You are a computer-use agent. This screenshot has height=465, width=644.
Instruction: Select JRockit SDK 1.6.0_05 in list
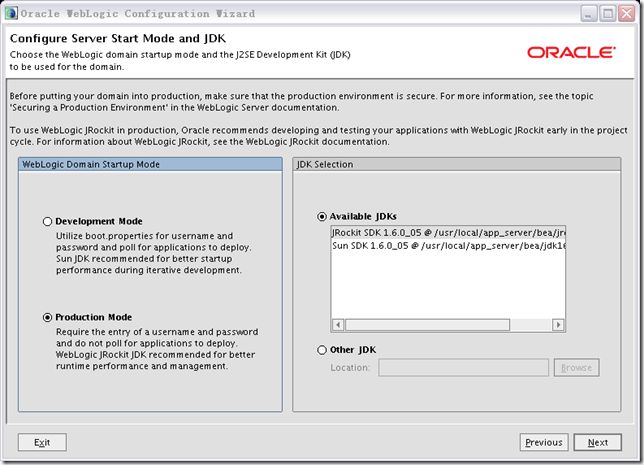[x=448, y=232]
